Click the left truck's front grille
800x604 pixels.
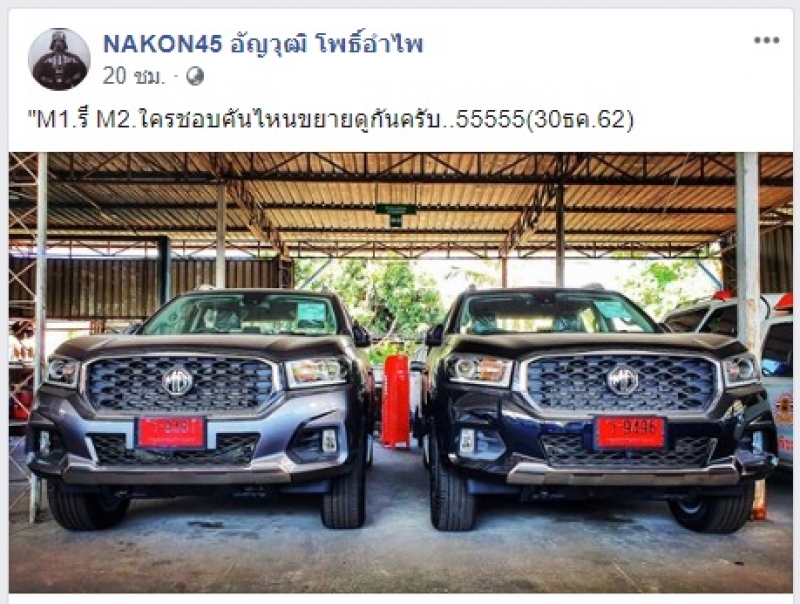click(181, 384)
